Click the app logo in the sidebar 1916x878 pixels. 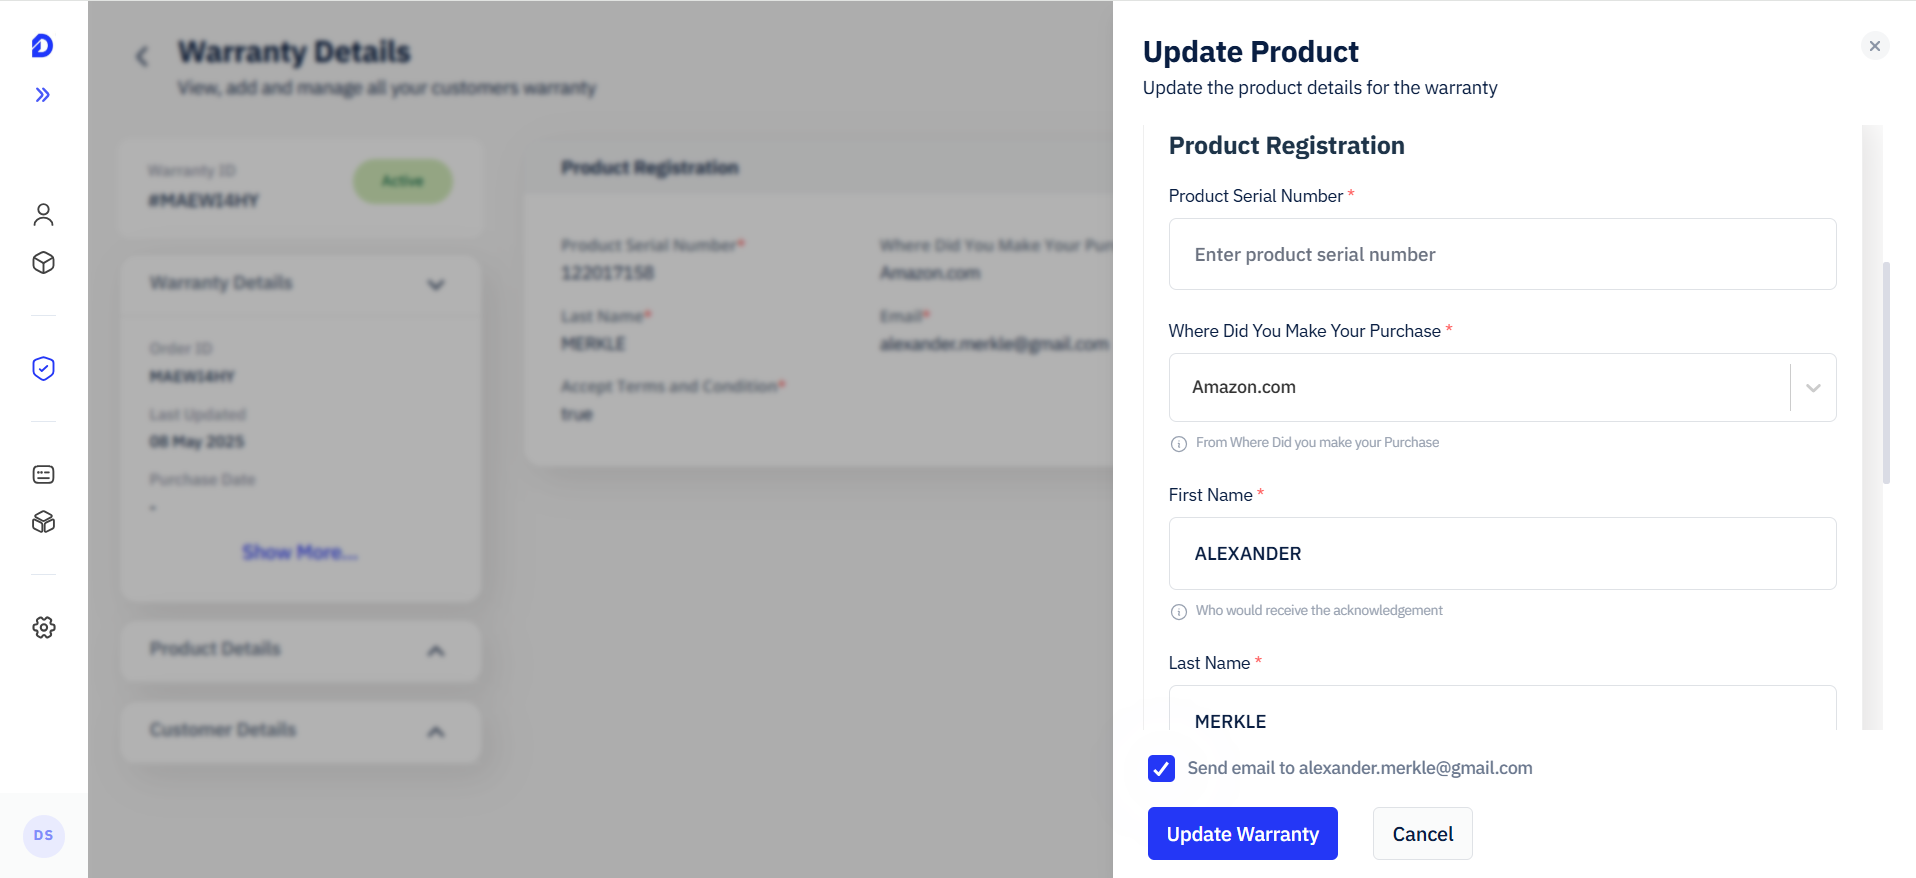(x=42, y=46)
